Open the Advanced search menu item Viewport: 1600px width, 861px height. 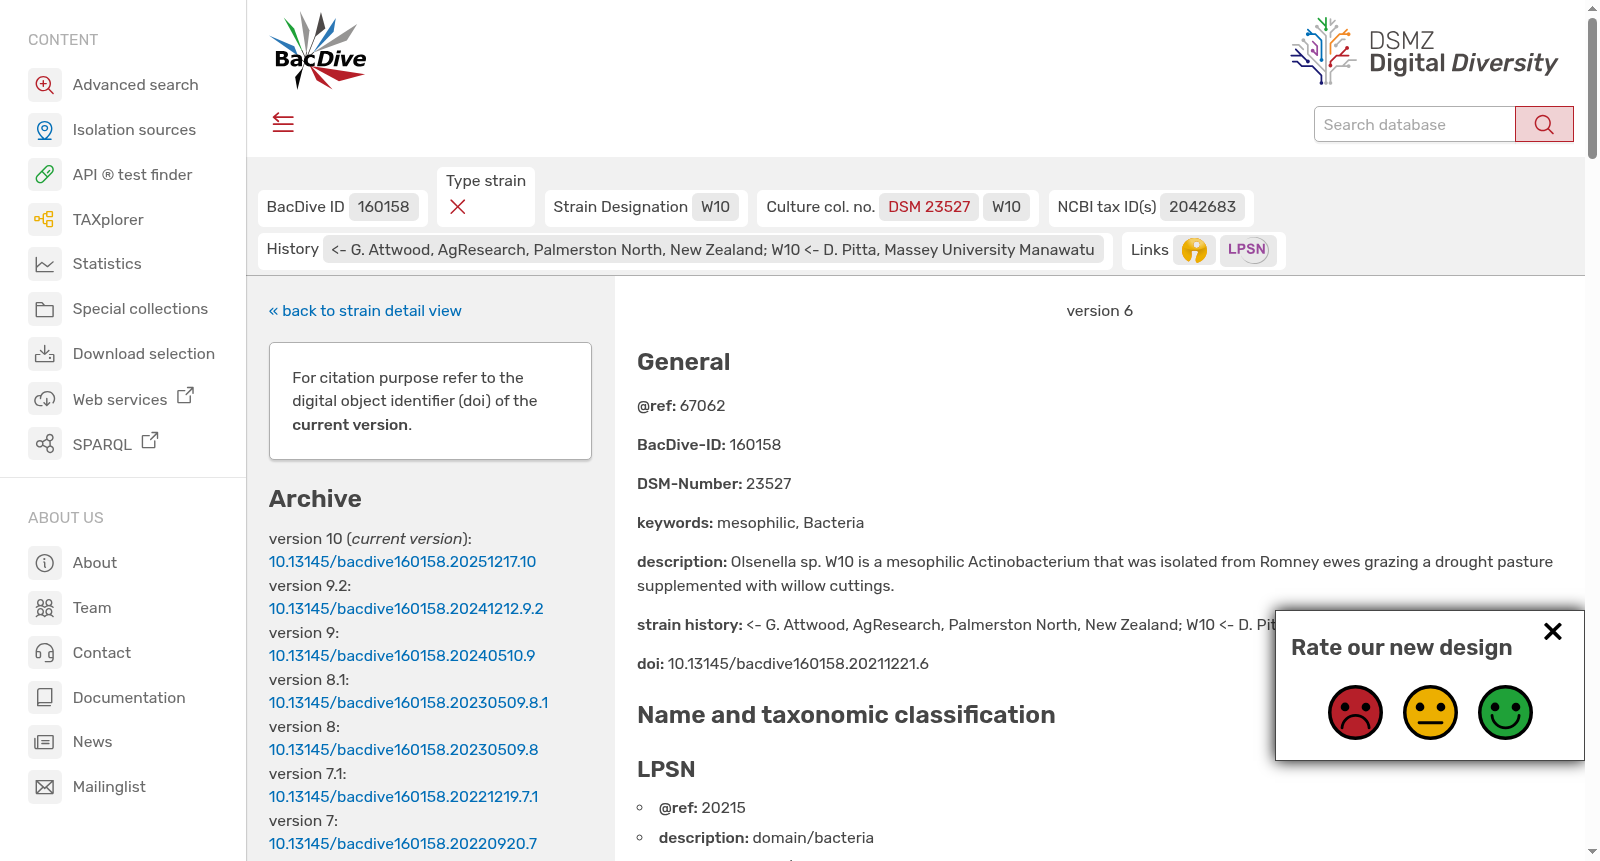[135, 85]
